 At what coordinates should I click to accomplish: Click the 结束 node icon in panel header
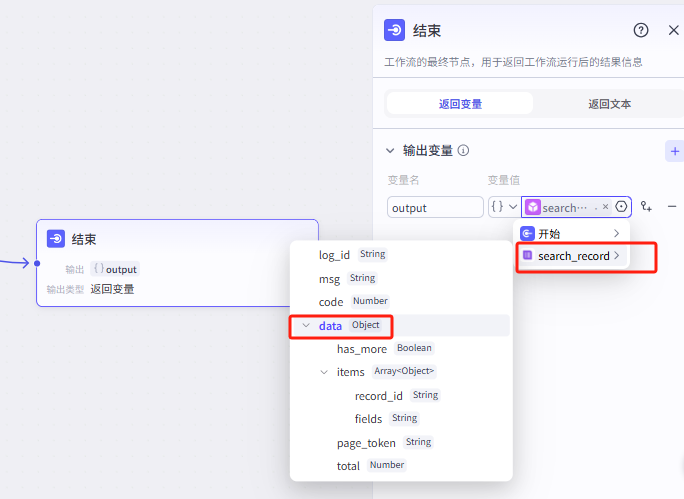click(394, 30)
